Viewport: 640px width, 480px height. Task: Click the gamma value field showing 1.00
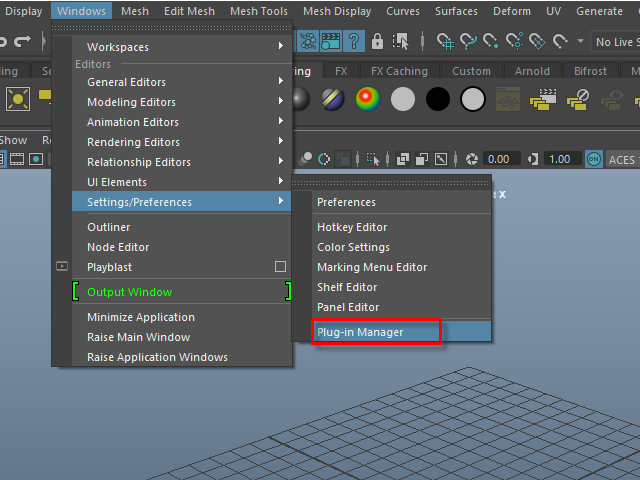[560, 159]
